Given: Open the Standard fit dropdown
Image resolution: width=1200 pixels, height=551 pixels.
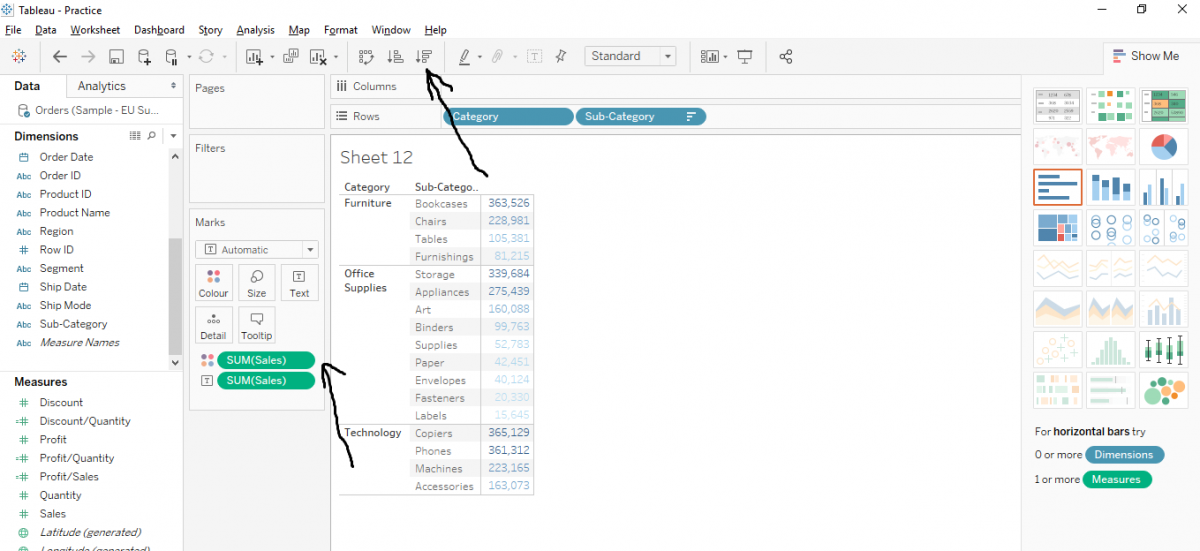Looking at the screenshot, I should pos(630,57).
